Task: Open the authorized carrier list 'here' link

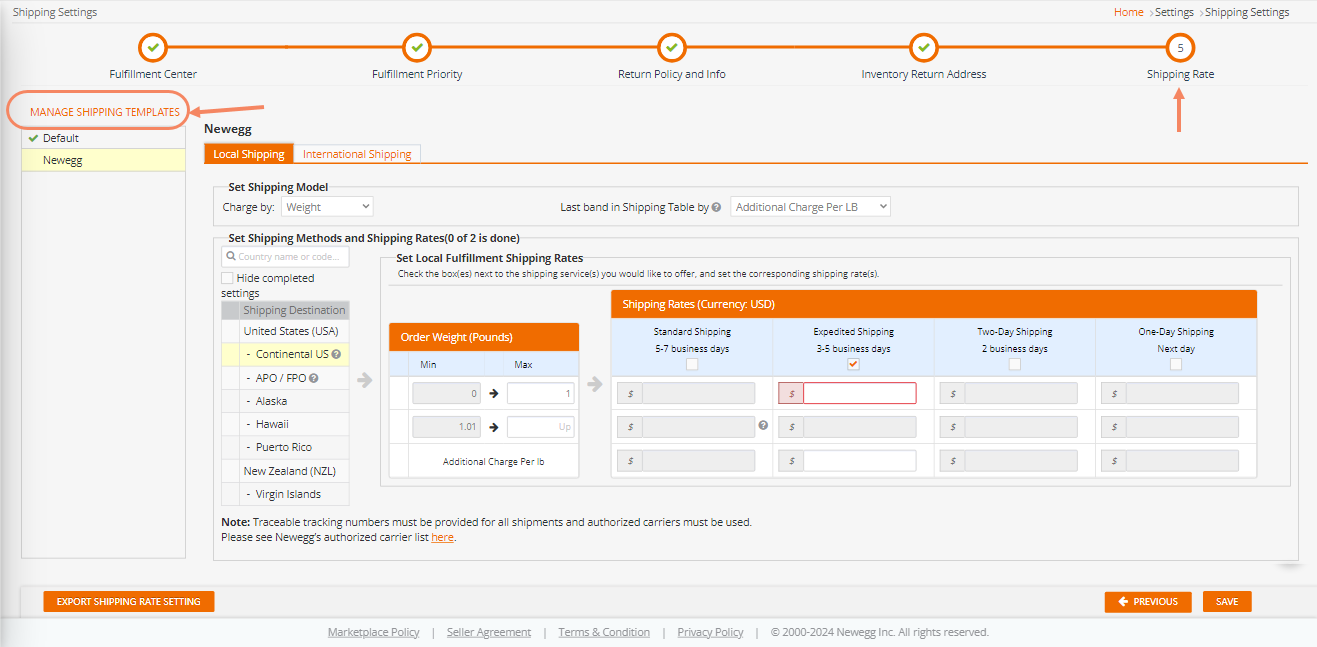Action: point(443,537)
